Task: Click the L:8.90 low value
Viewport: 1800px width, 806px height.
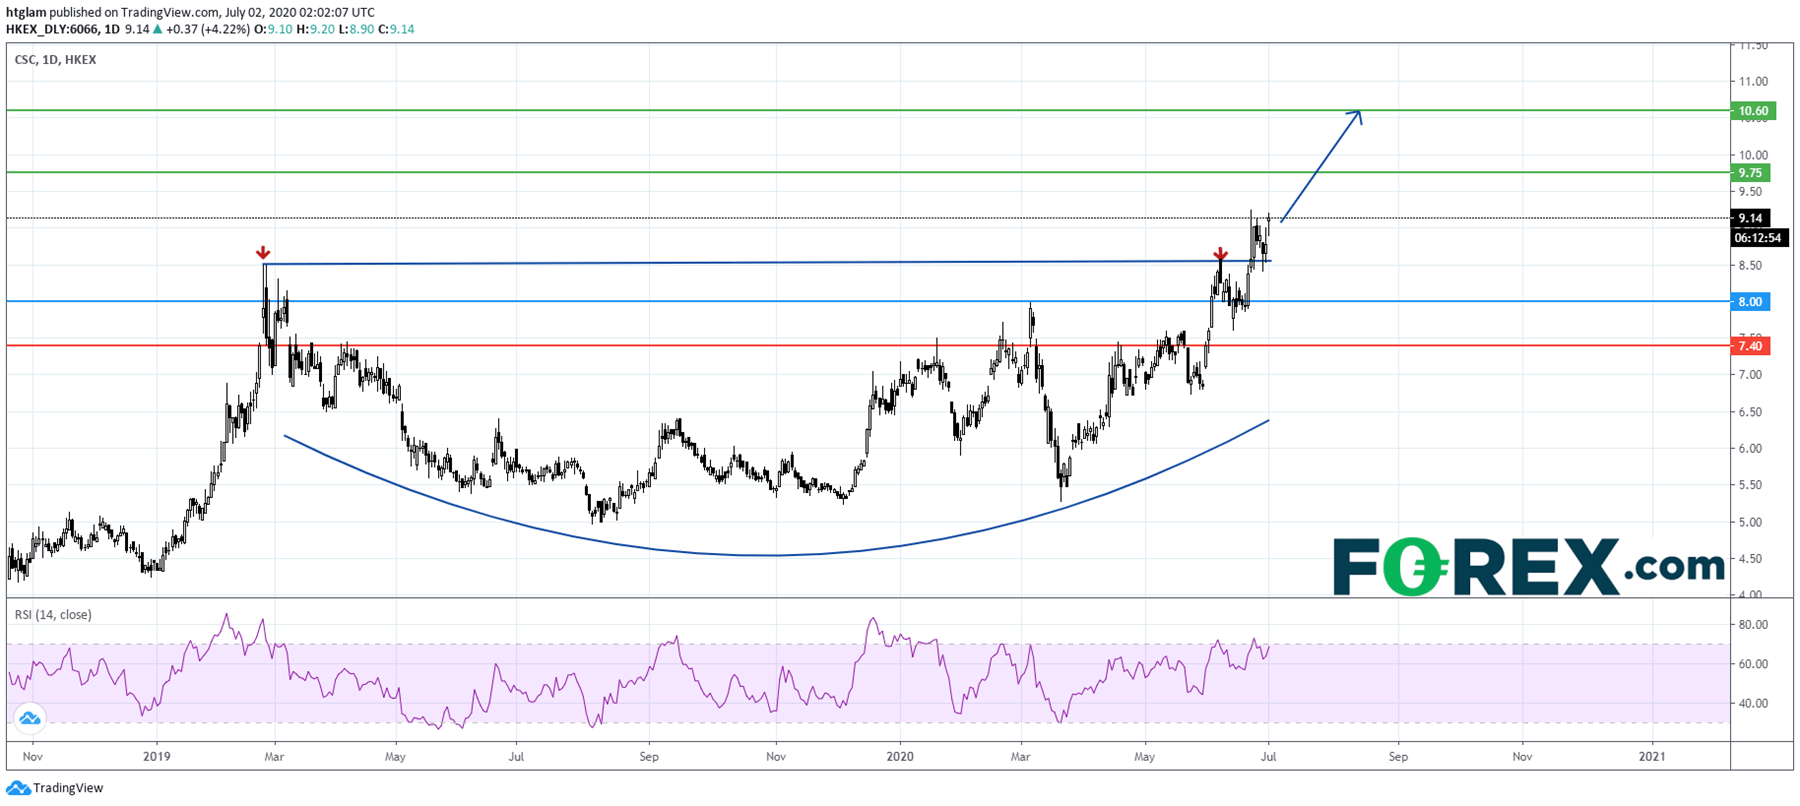Action: pyautogui.click(x=356, y=29)
